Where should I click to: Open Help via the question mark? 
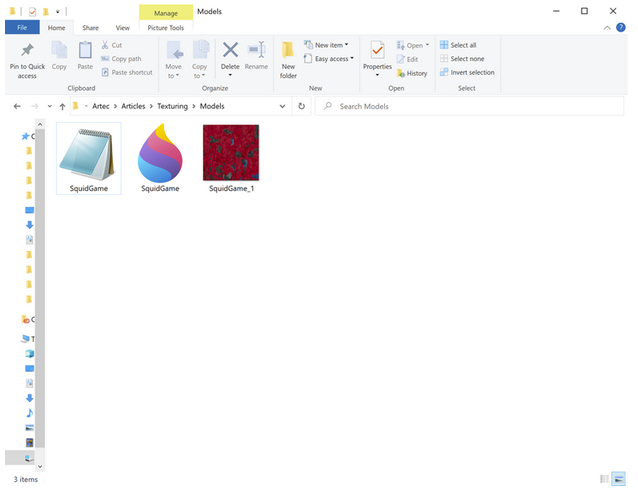click(x=621, y=28)
